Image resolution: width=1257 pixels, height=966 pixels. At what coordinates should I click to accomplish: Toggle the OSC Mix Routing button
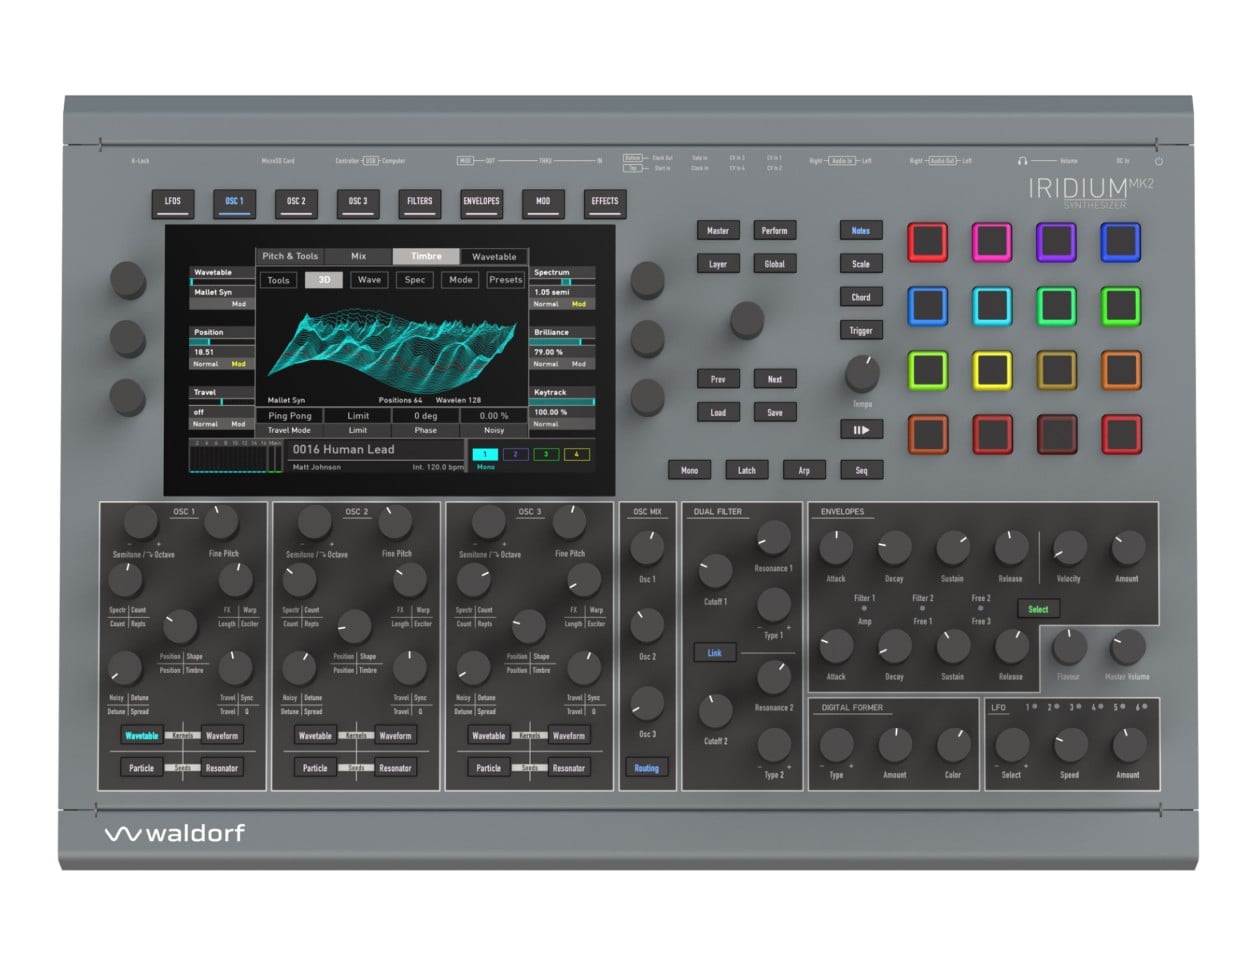(x=647, y=768)
